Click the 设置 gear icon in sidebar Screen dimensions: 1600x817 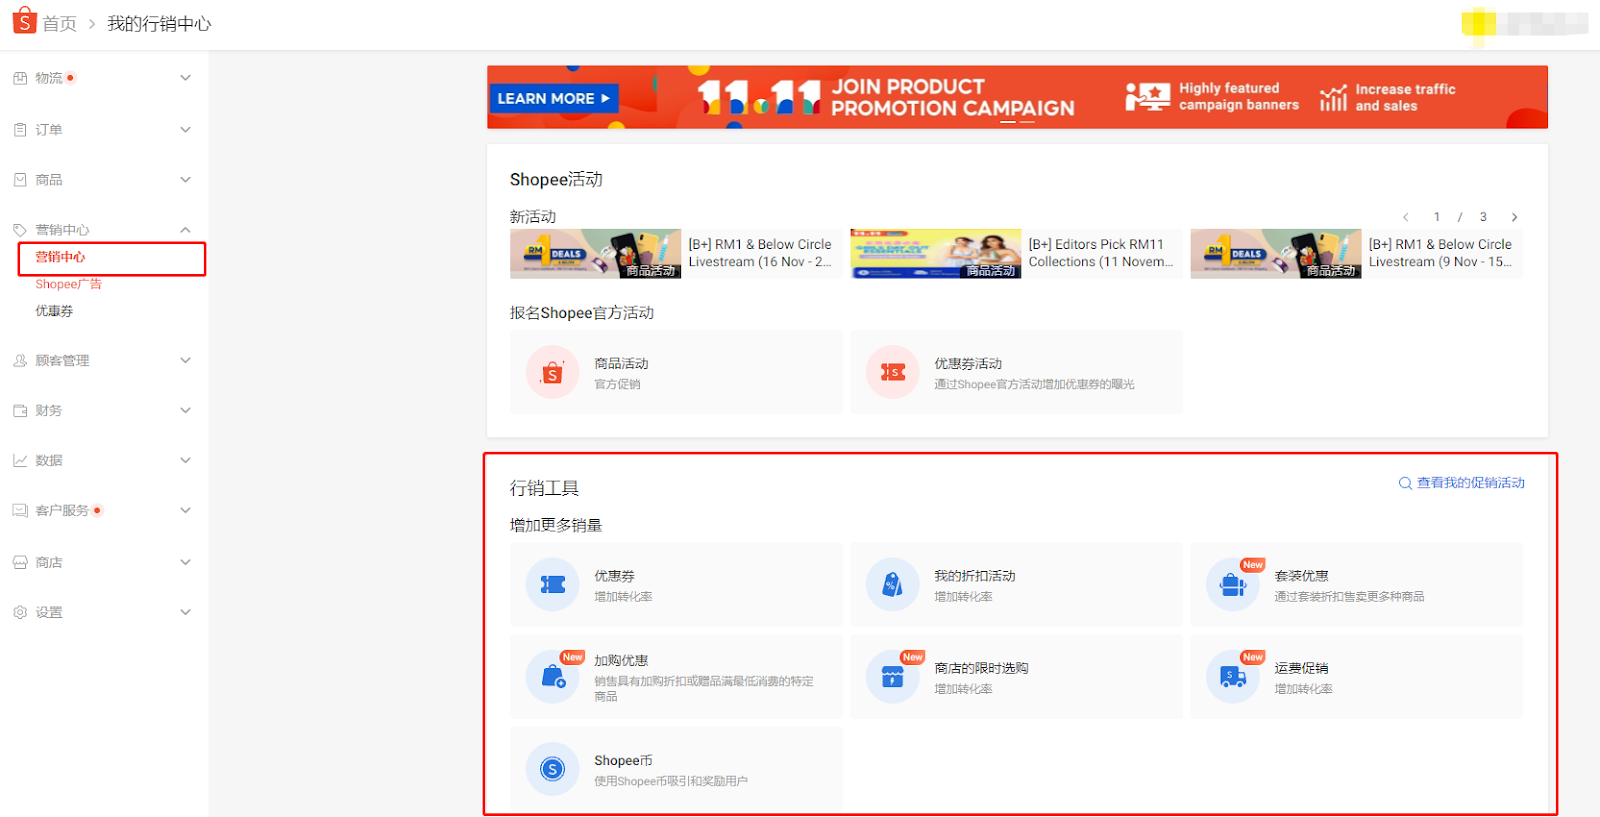click(20, 613)
